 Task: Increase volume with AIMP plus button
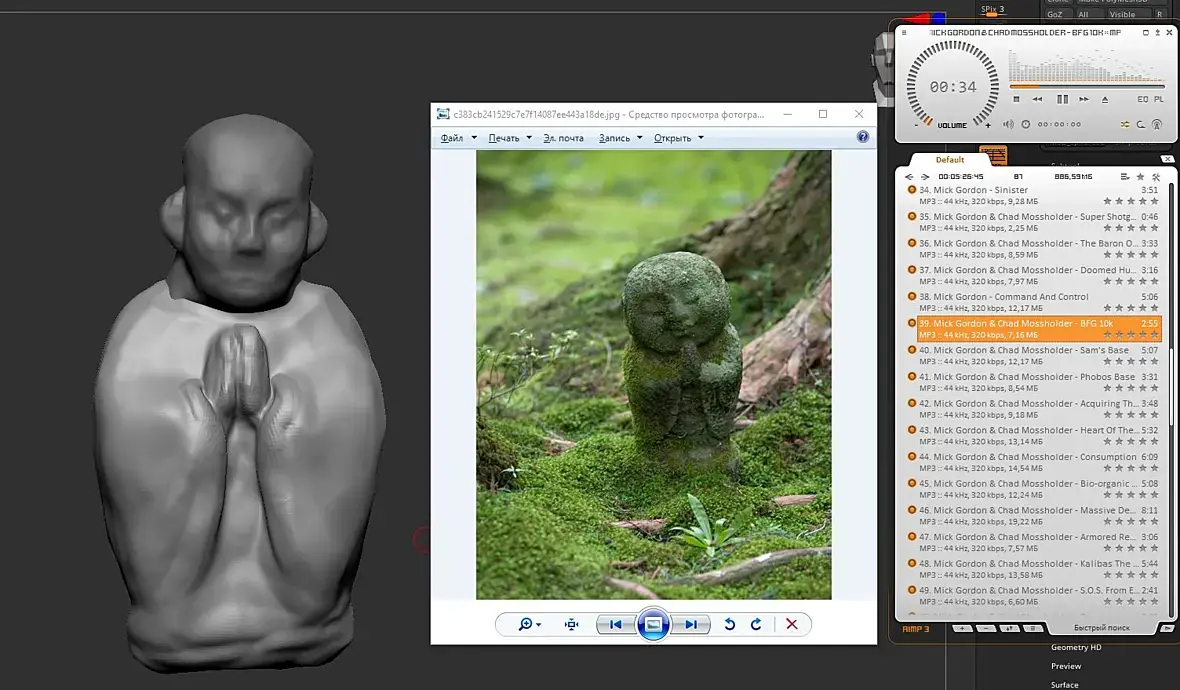[988, 126]
